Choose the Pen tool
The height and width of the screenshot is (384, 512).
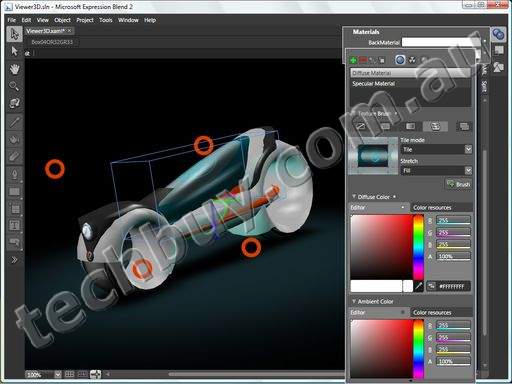(x=14, y=174)
